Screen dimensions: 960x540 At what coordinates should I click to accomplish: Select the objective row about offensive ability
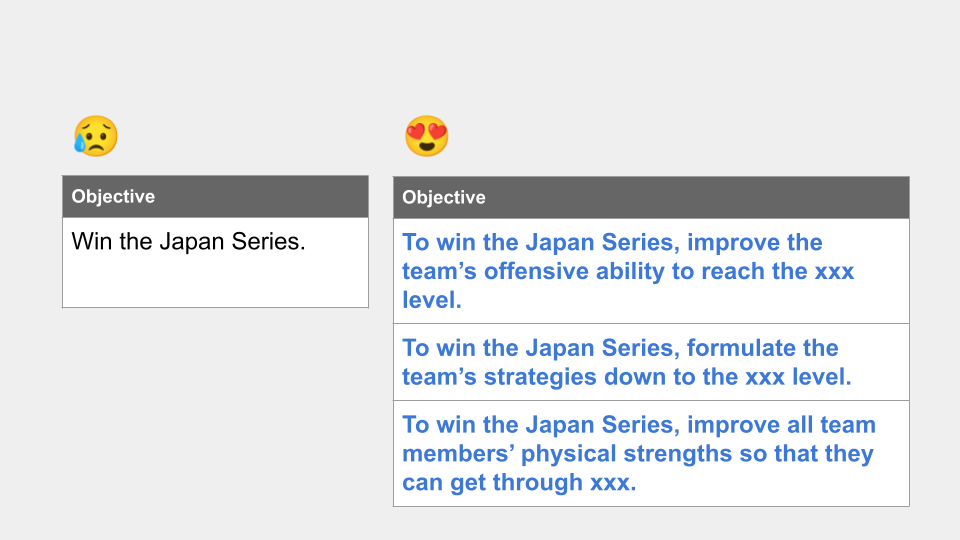(651, 271)
